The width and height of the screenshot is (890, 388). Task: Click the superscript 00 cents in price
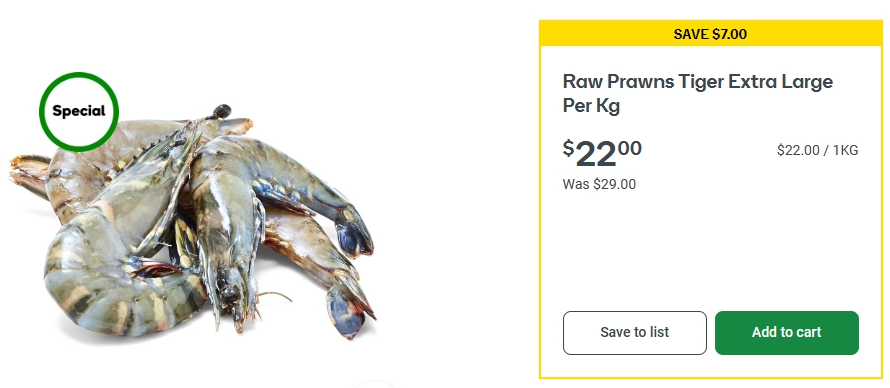[629, 148]
